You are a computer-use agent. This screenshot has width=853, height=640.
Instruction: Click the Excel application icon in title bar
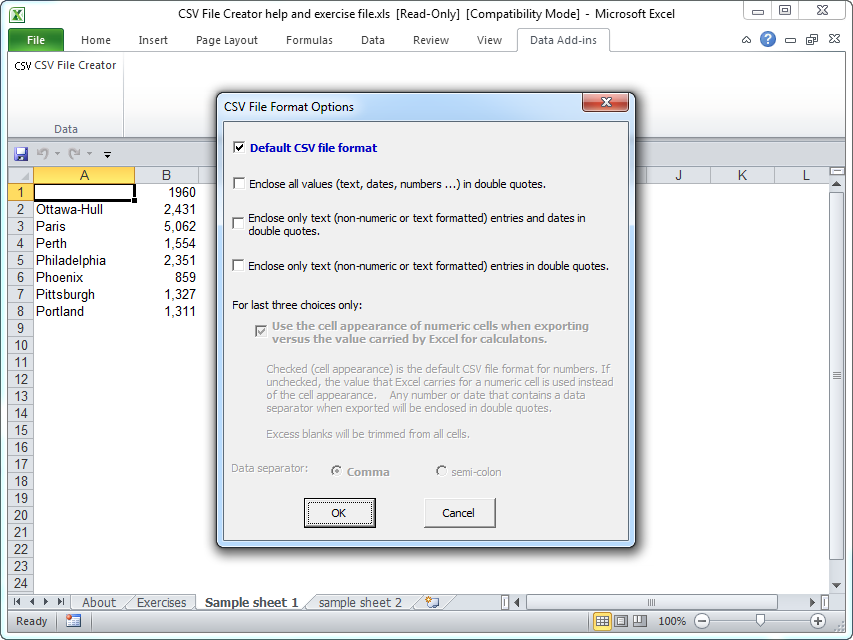[17, 14]
